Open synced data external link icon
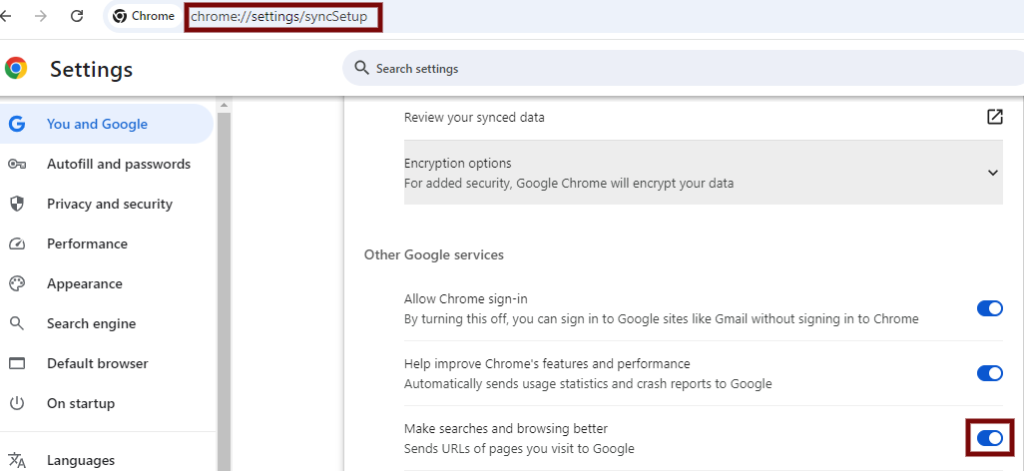Viewport: 1024px width, 471px height. [x=994, y=117]
